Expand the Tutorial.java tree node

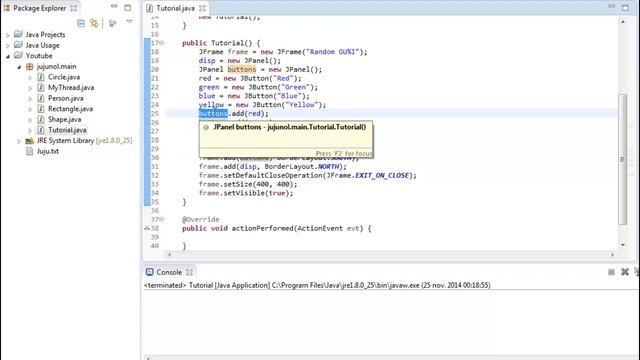pyautogui.click(x=30, y=131)
